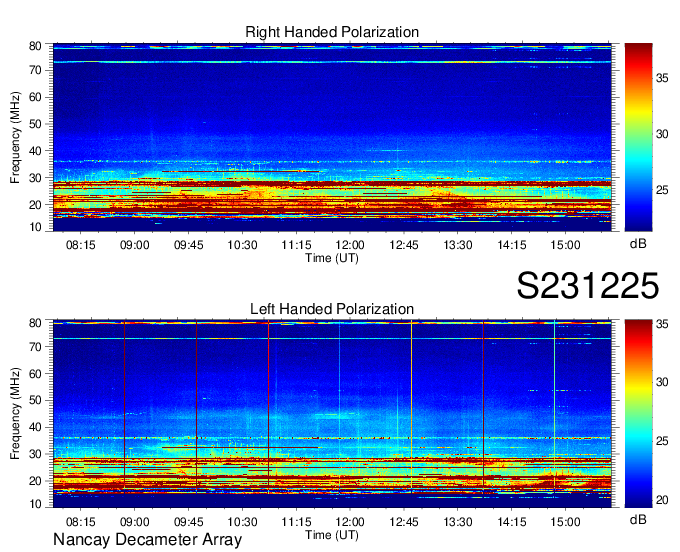Click the 50 MHz tick label on the left-handed plot
This screenshot has width=680, height=552.
click(35, 400)
